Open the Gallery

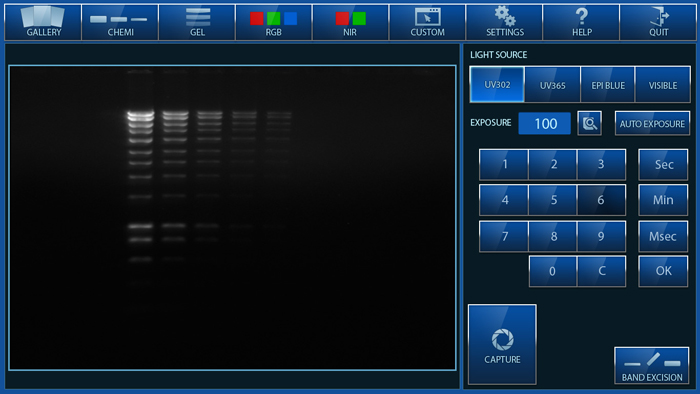point(43,22)
